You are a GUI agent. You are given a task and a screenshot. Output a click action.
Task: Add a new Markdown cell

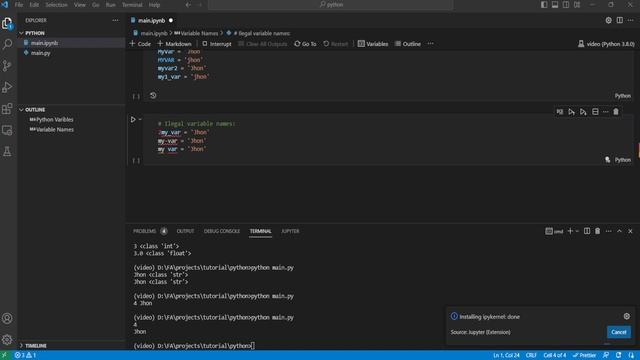pos(174,44)
